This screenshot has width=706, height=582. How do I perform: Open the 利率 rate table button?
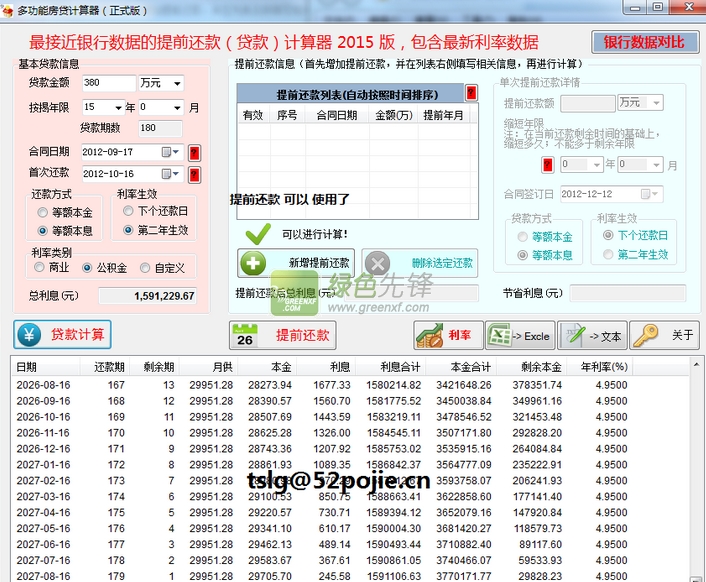(x=448, y=335)
